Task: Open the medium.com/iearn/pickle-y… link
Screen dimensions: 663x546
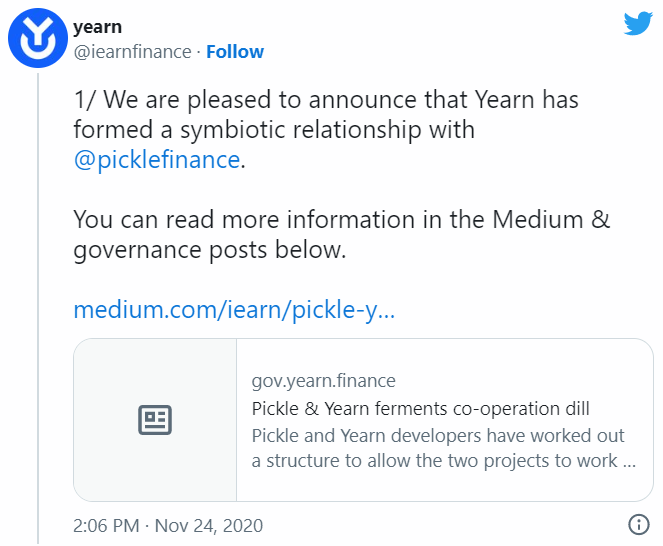Action: [x=234, y=310]
